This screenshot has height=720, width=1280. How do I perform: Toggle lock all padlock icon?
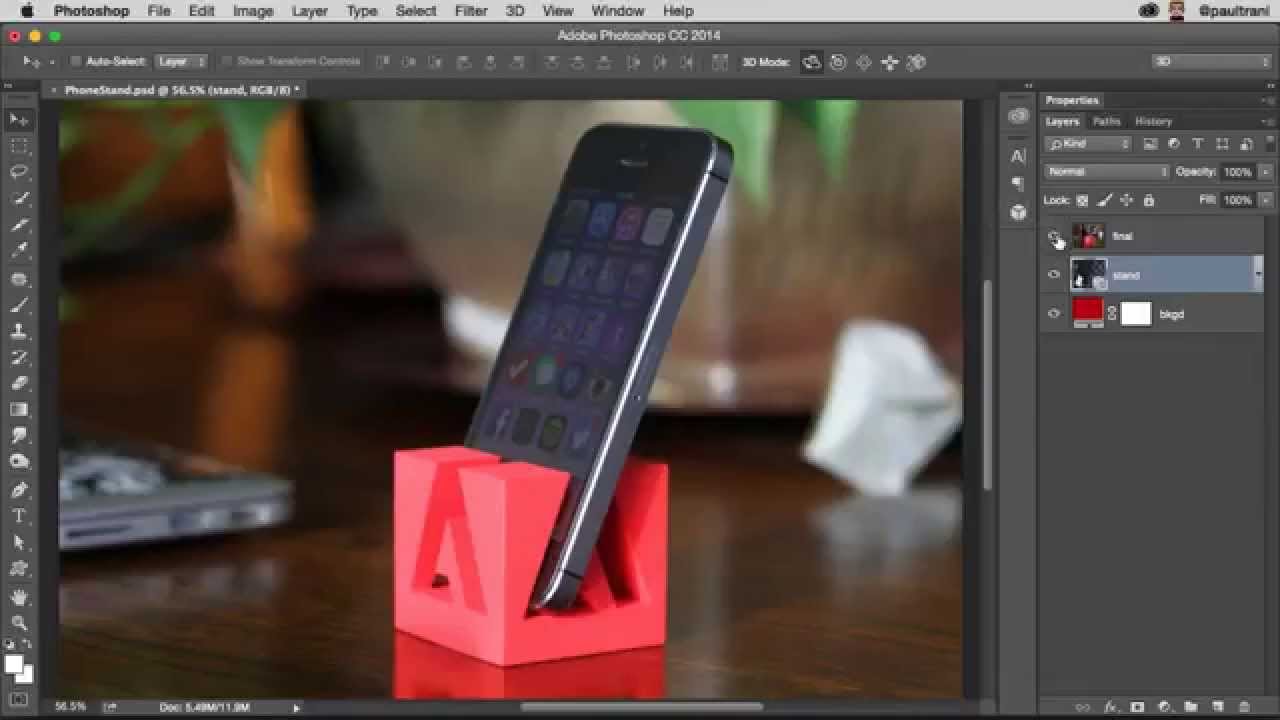tap(1148, 200)
